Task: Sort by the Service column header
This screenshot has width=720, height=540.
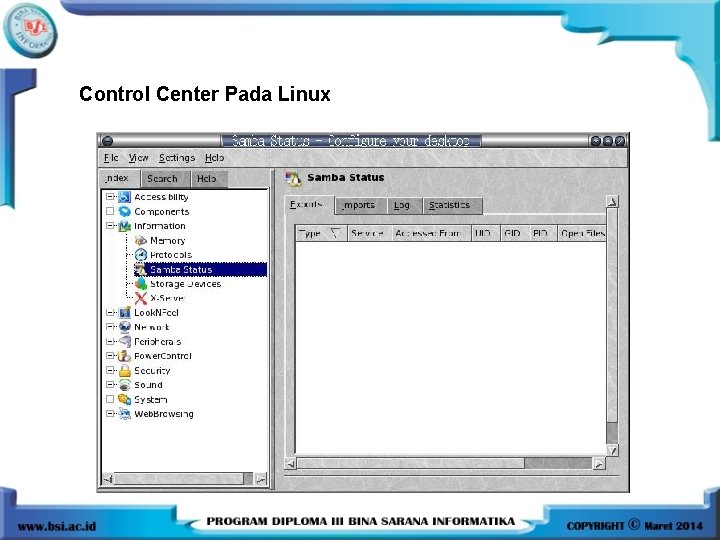Action: pyautogui.click(x=369, y=233)
